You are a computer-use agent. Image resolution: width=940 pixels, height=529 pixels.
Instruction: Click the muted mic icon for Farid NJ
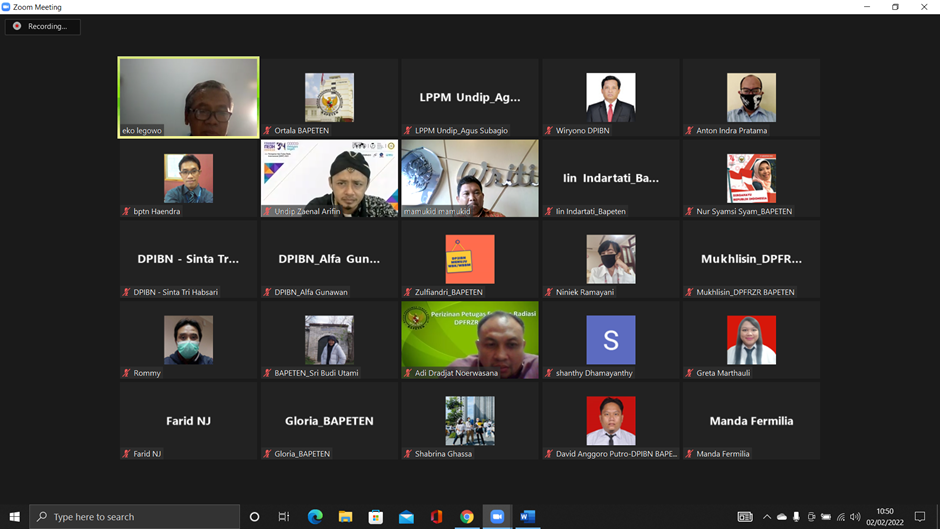[x=126, y=454]
